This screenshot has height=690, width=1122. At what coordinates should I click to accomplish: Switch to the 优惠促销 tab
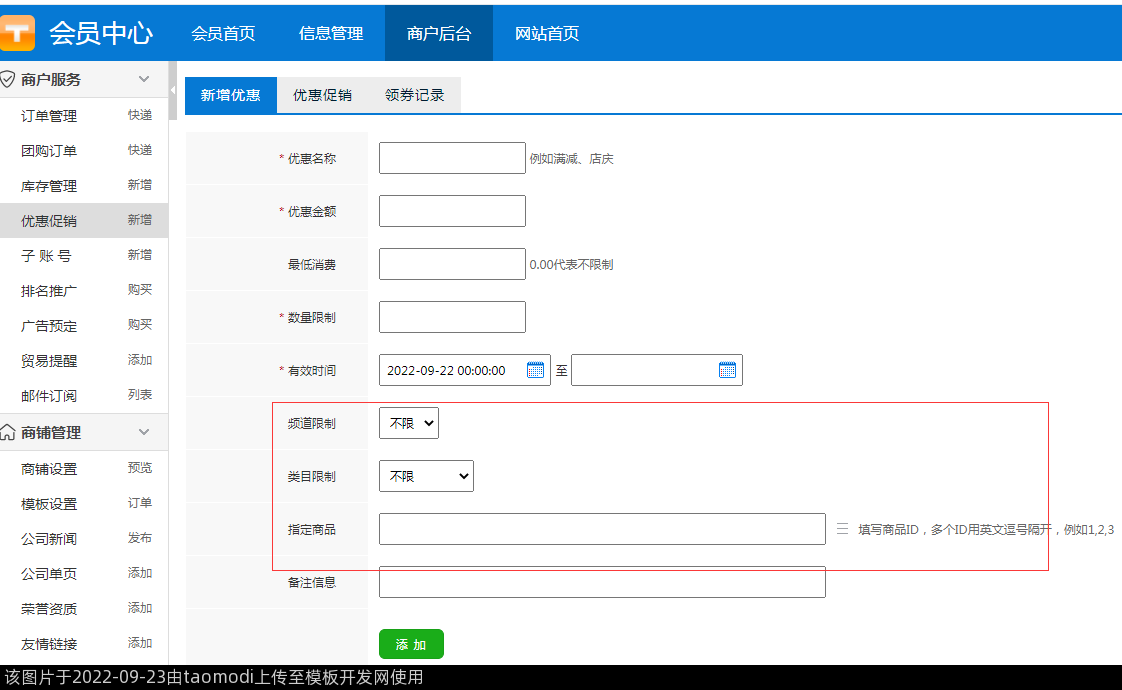click(x=322, y=95)
